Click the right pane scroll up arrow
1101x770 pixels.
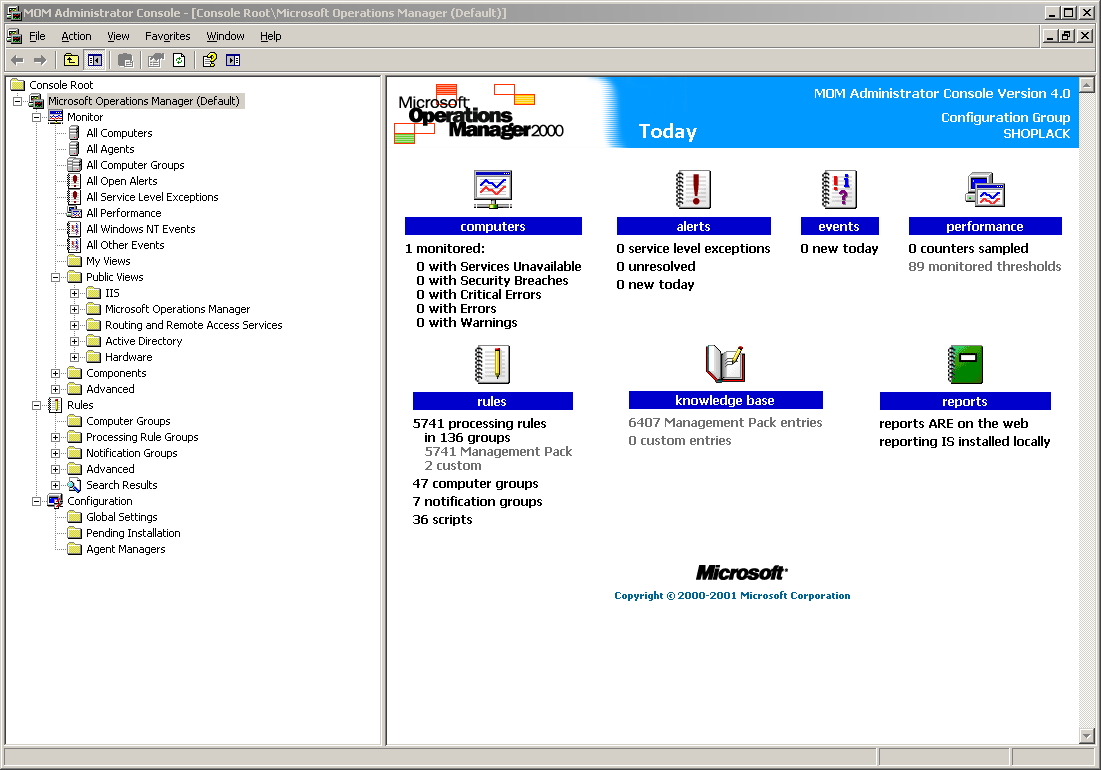coord(1087,85)
